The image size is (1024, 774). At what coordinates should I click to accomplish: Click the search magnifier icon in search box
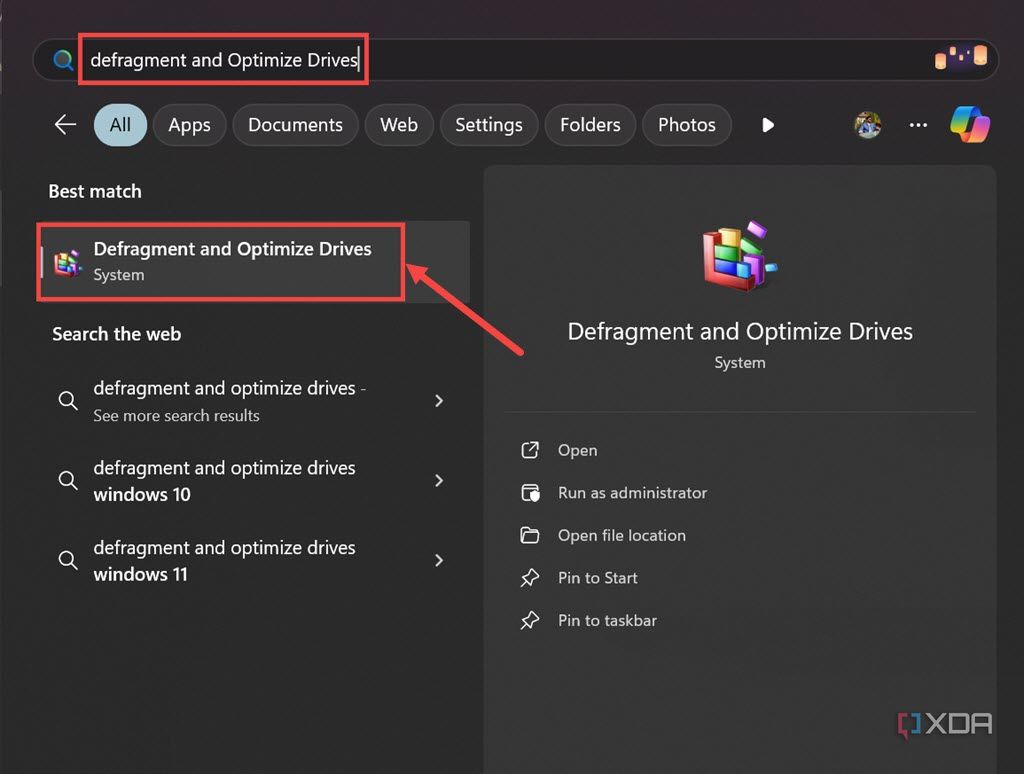[x=63, y=60]
